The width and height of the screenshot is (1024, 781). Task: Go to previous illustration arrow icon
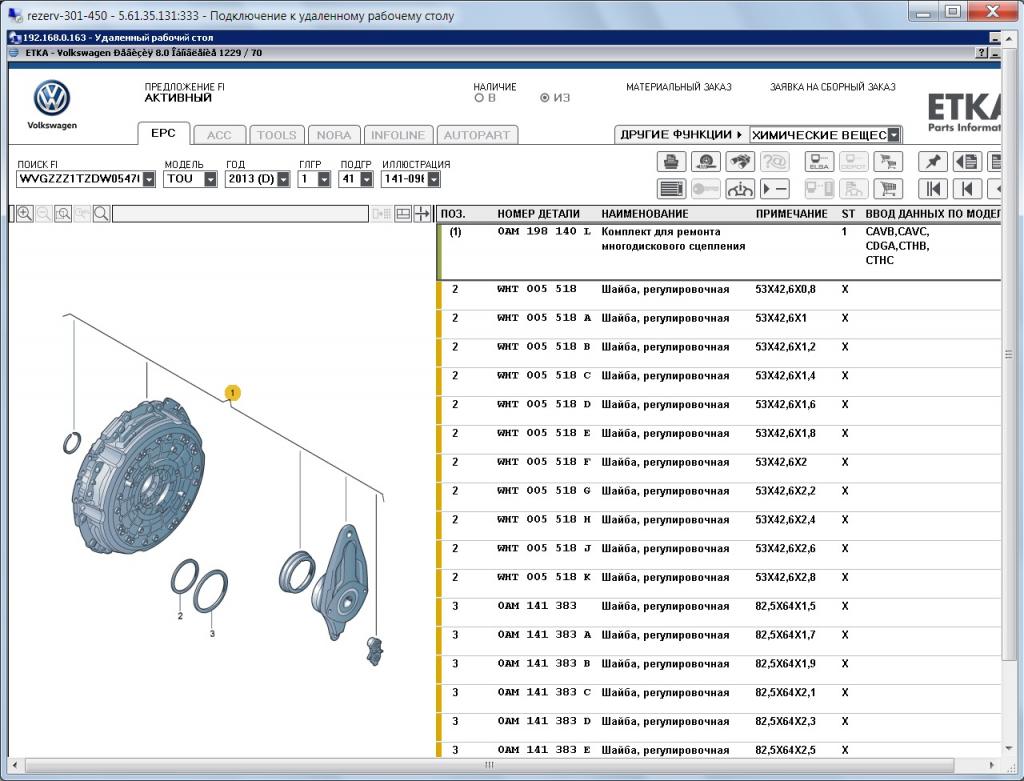pos(967,189)
